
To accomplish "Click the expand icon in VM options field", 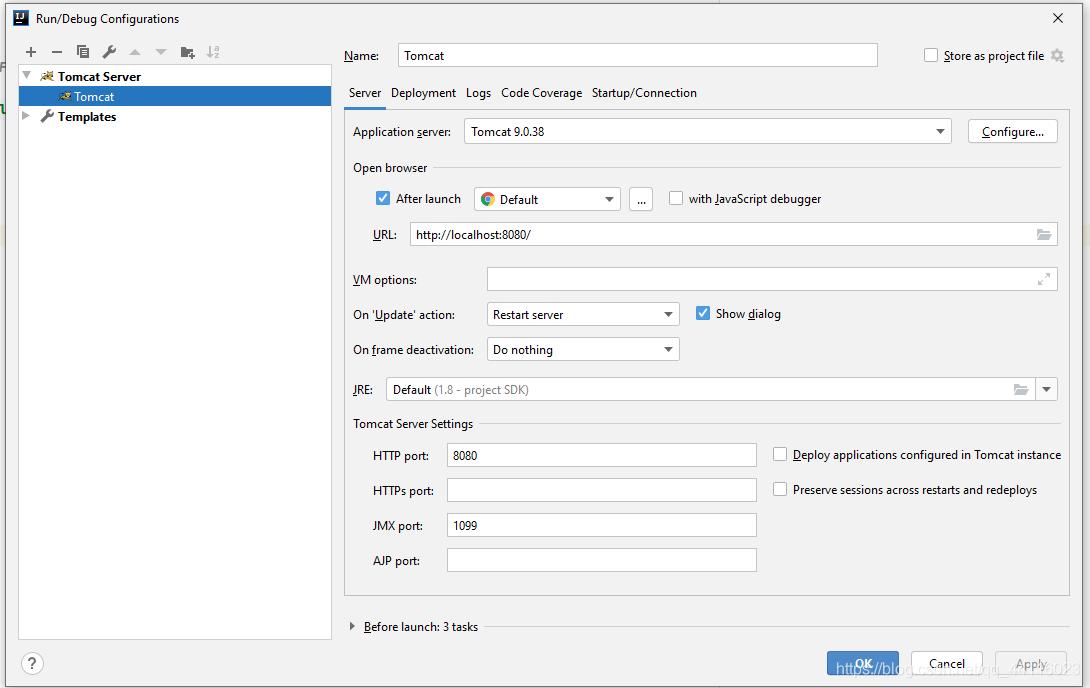I will click(1044, 280).
